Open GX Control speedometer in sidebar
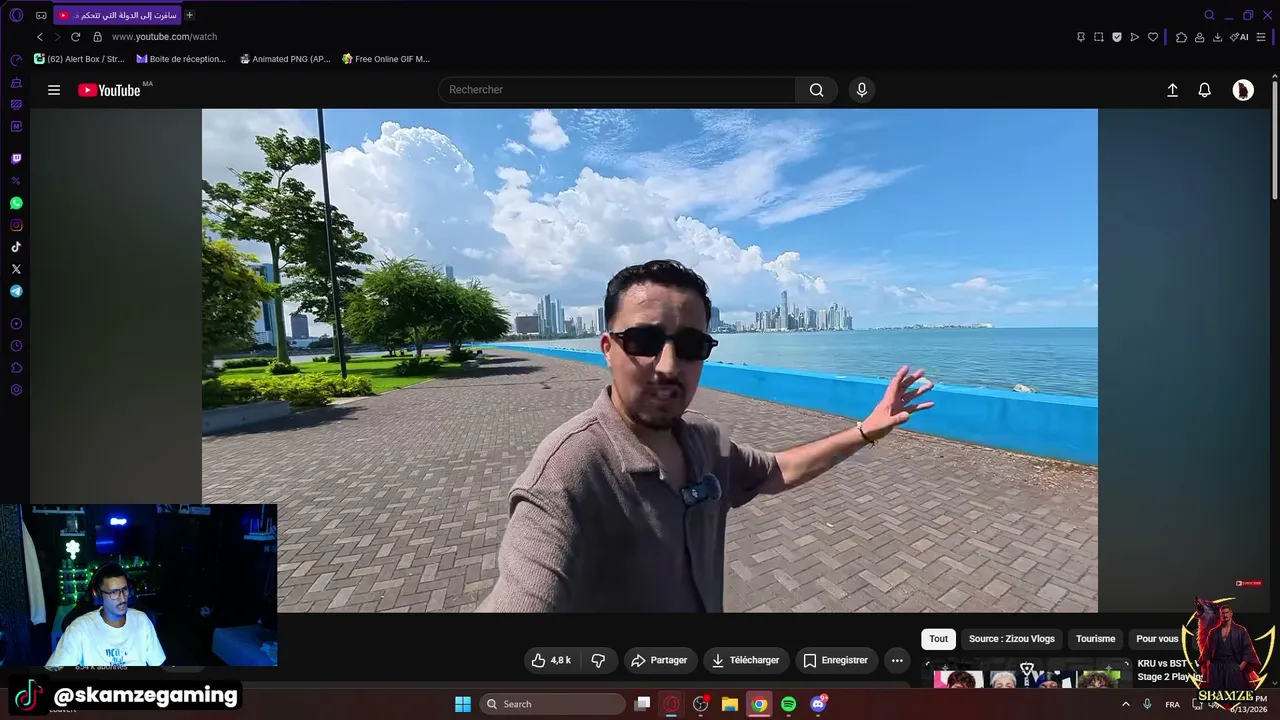This screenshot has height=720, width=1280. (16, 61)
